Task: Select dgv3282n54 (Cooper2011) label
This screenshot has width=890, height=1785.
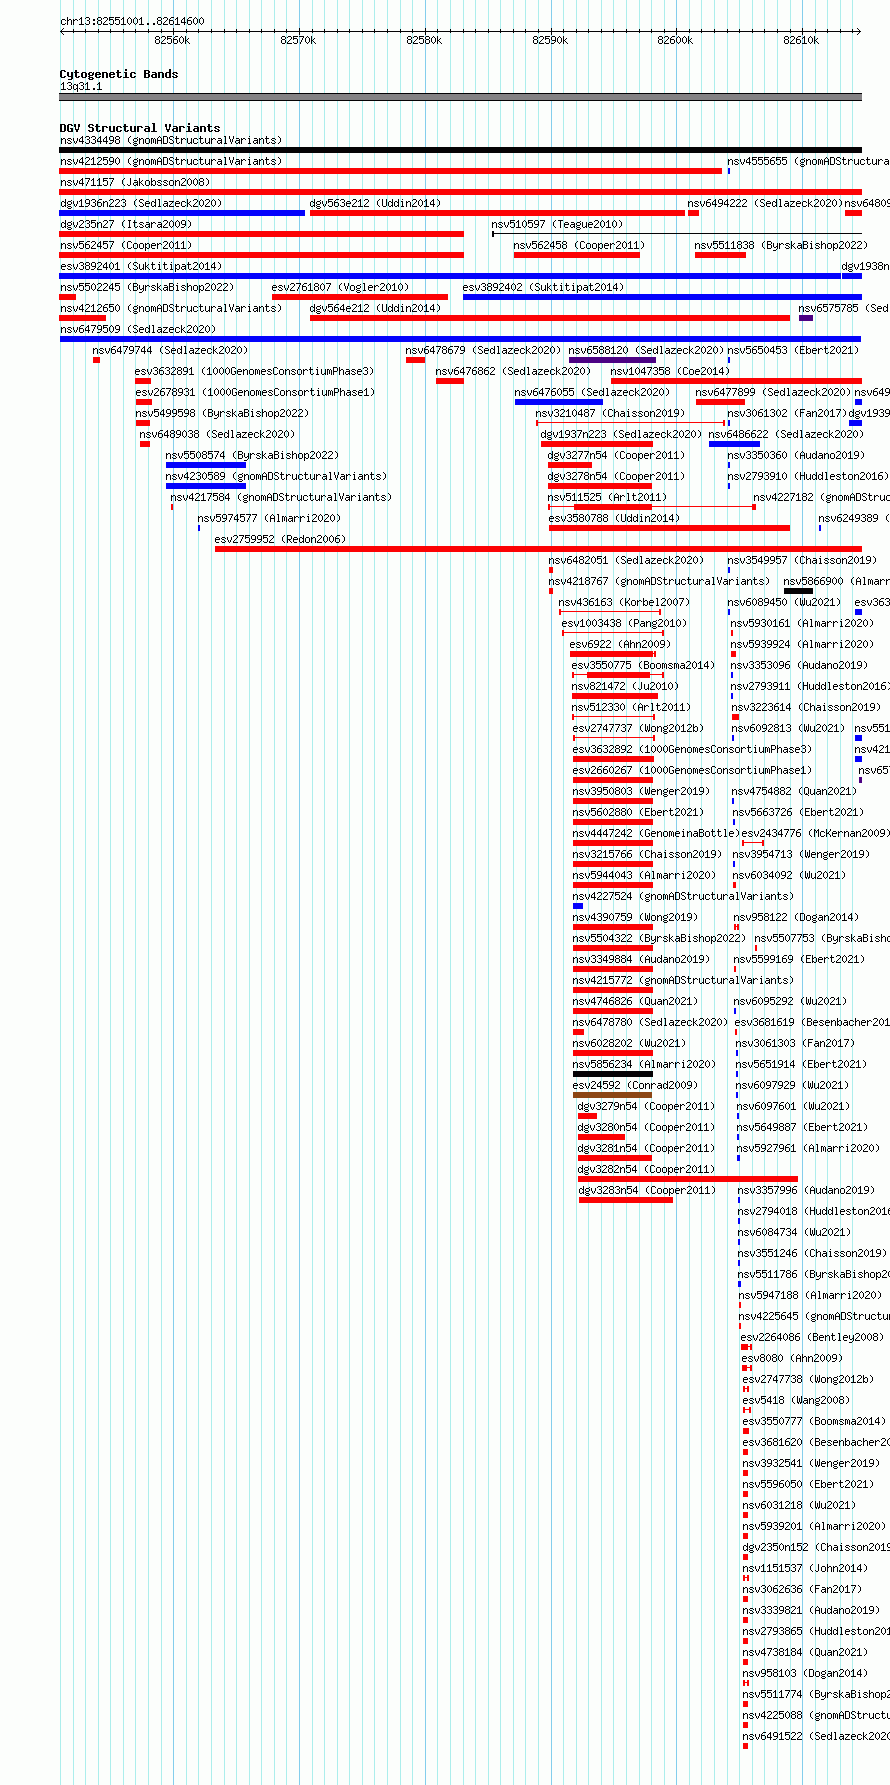Action: (647, 1169)
